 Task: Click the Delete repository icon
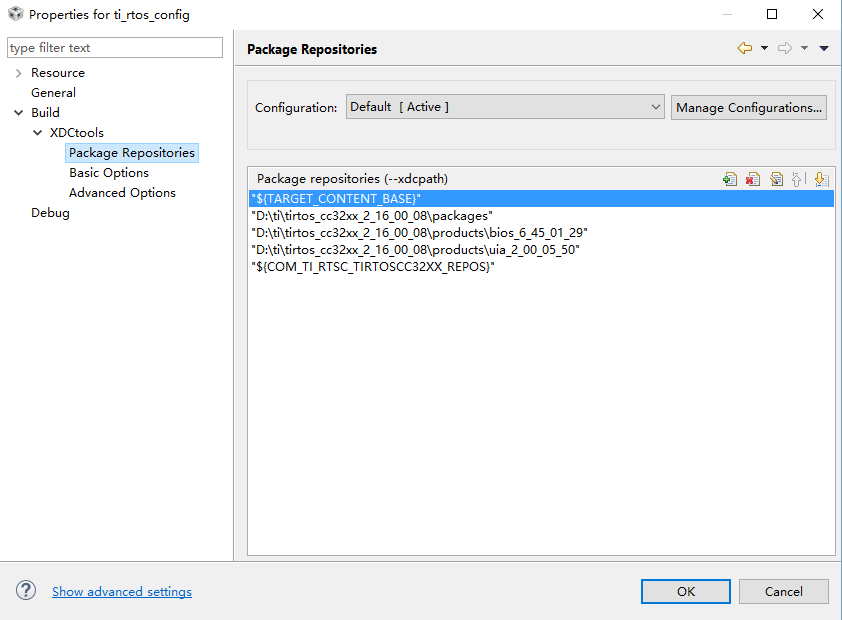pos(753,179)
